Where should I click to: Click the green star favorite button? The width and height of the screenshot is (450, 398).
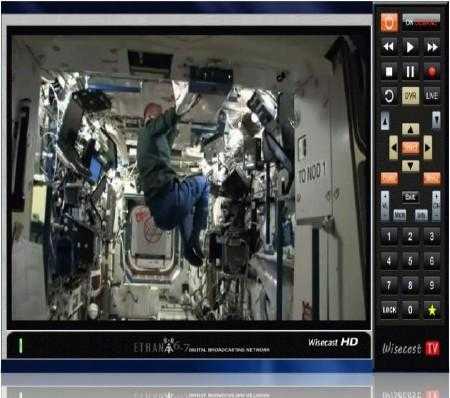pyautogui.click(x=432, y=310)
